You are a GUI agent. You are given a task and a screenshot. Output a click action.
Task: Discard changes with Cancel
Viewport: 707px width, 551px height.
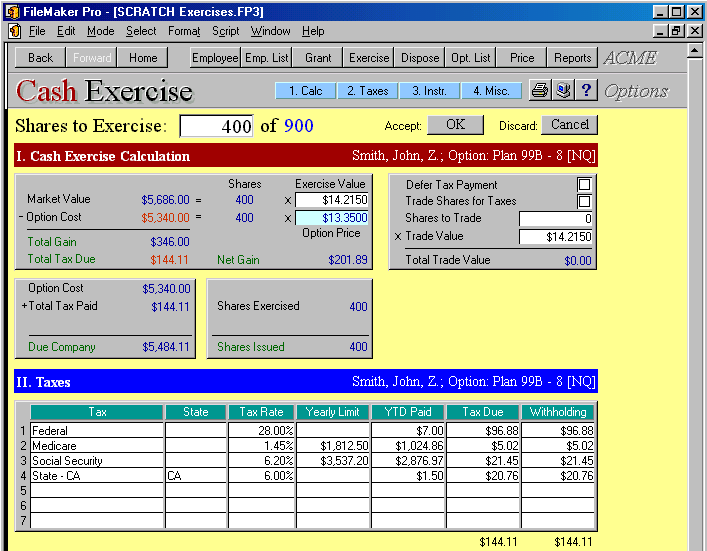tap(569, 124)
